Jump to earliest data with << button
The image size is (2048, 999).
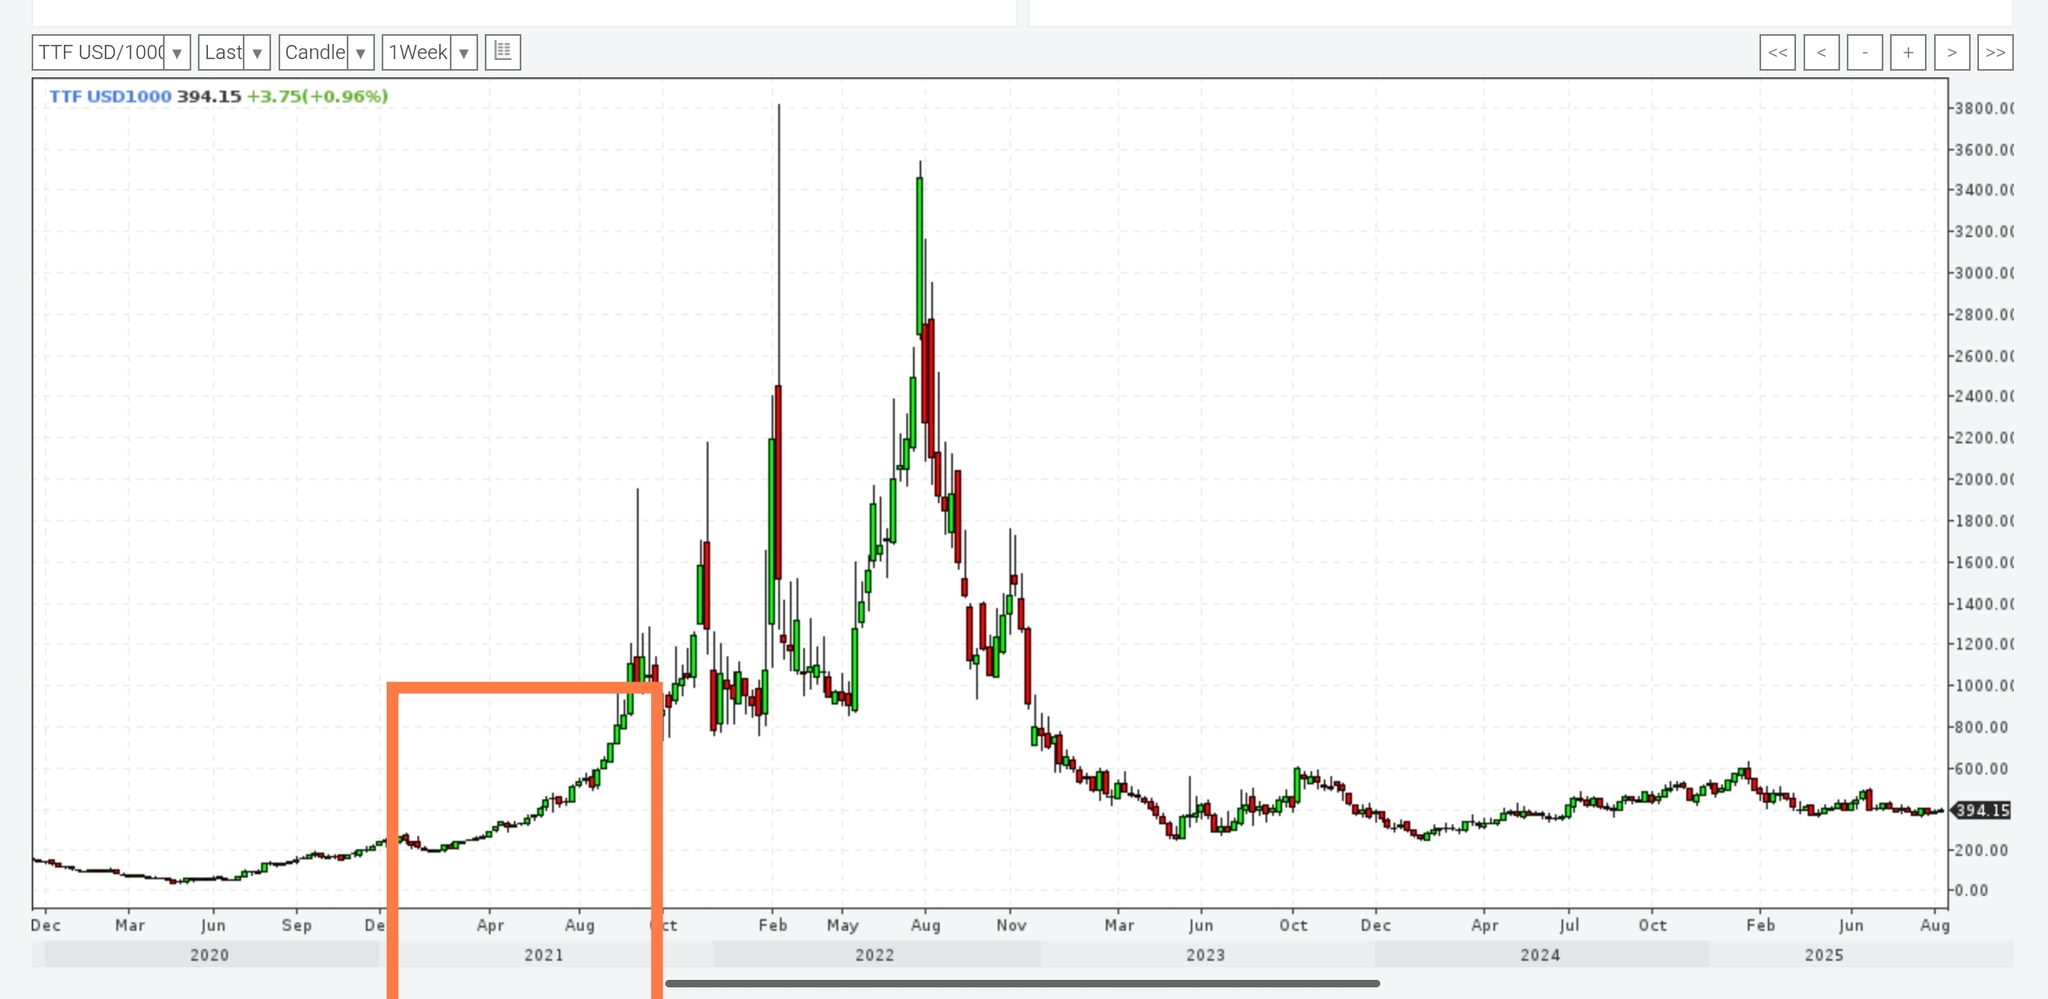pyautogui.click(x=1777, y=53)
